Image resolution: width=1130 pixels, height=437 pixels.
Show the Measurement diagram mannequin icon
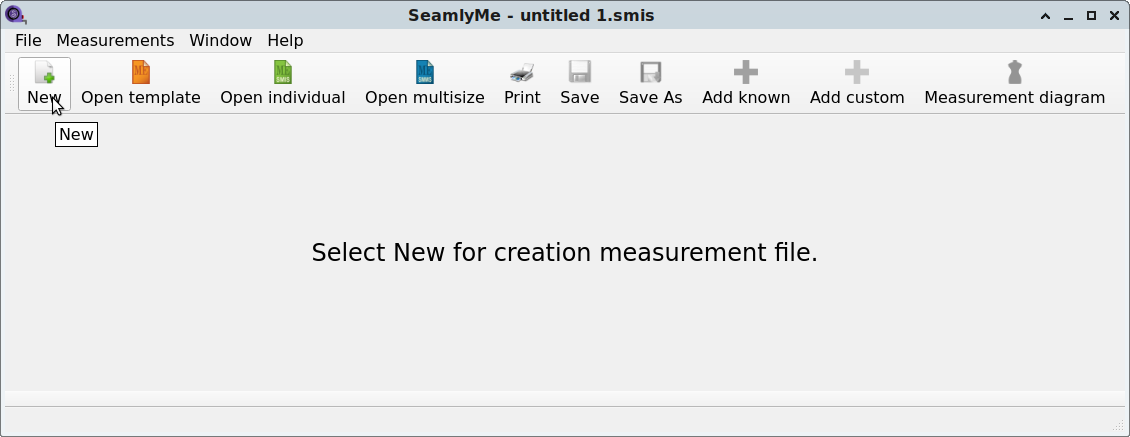point(1015,72)
